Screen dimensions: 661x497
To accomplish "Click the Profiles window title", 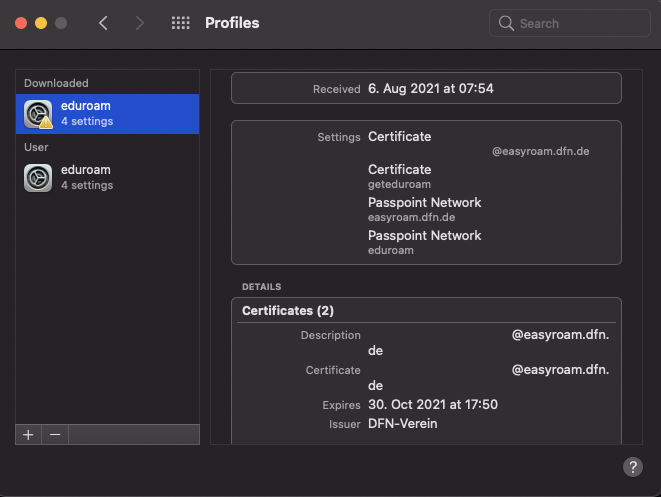I will [x=232, y=23].
